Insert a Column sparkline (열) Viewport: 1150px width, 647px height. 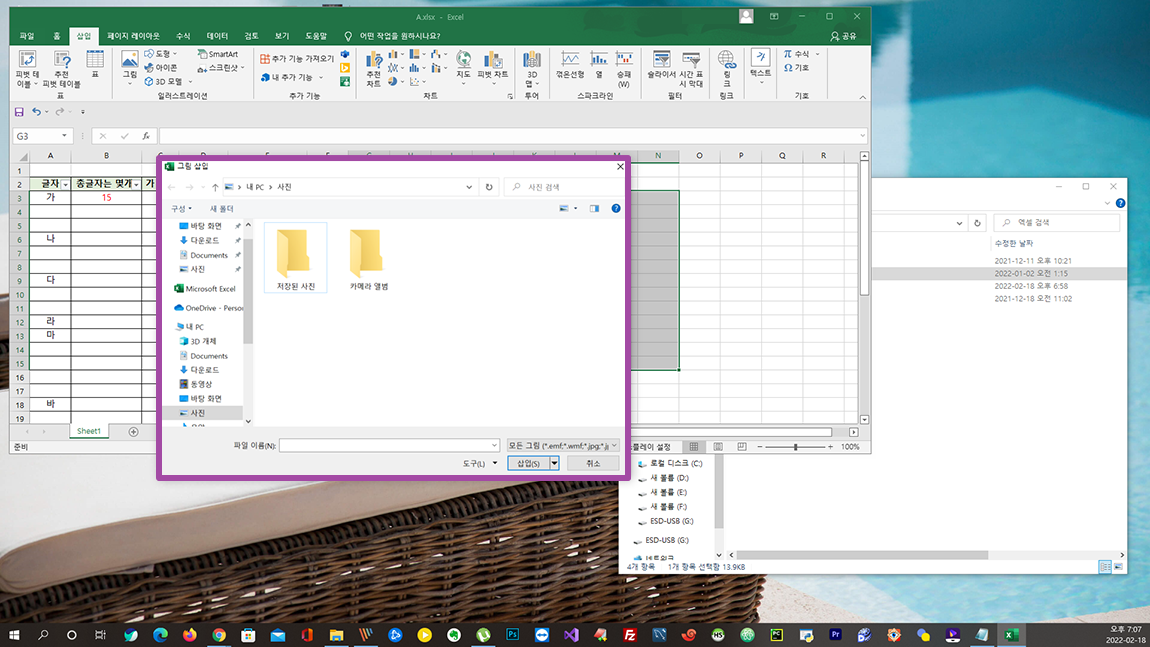click(x=598, y=64)
